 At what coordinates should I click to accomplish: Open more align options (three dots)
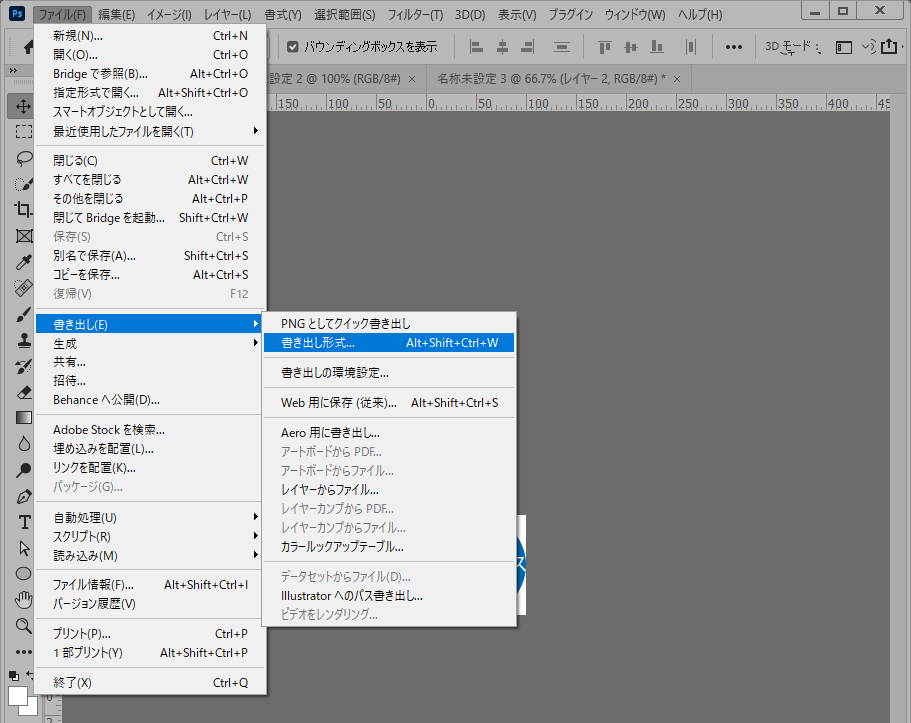734,47
